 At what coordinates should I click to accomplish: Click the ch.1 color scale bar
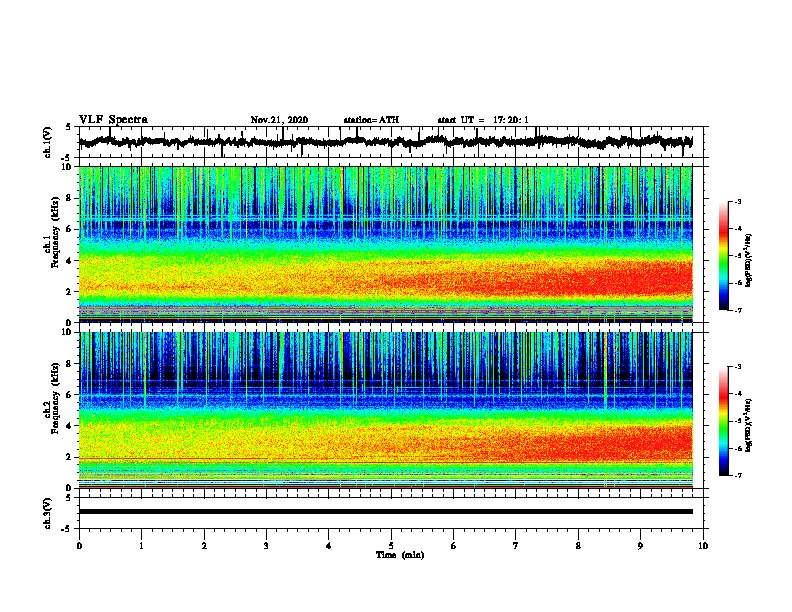click(724, 256)
